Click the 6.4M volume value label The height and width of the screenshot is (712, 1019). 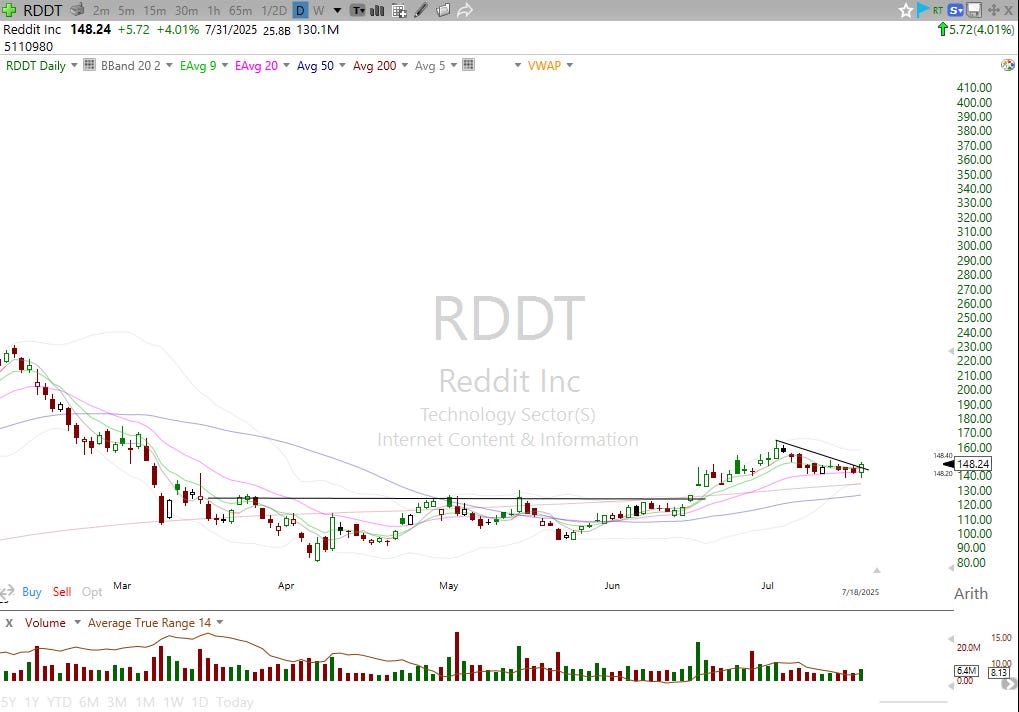[966, 670]
